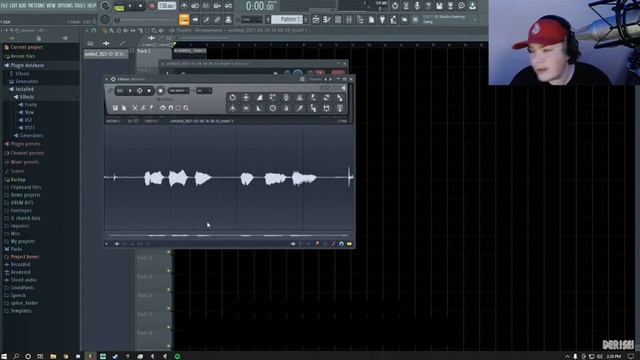Click the main time display
Screen dimensions: 640x360
[260, 6]
